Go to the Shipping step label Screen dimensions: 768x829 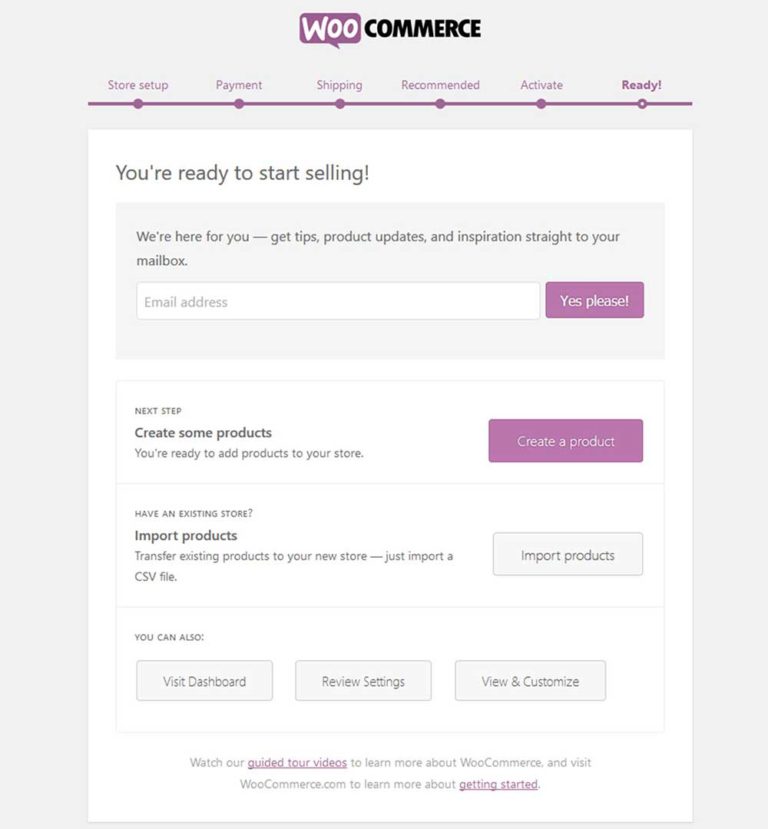pos(339,85)
